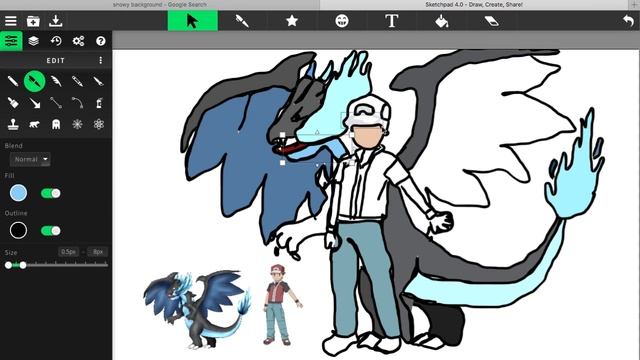
Task: Open the History panel
Action: point(56,41)
